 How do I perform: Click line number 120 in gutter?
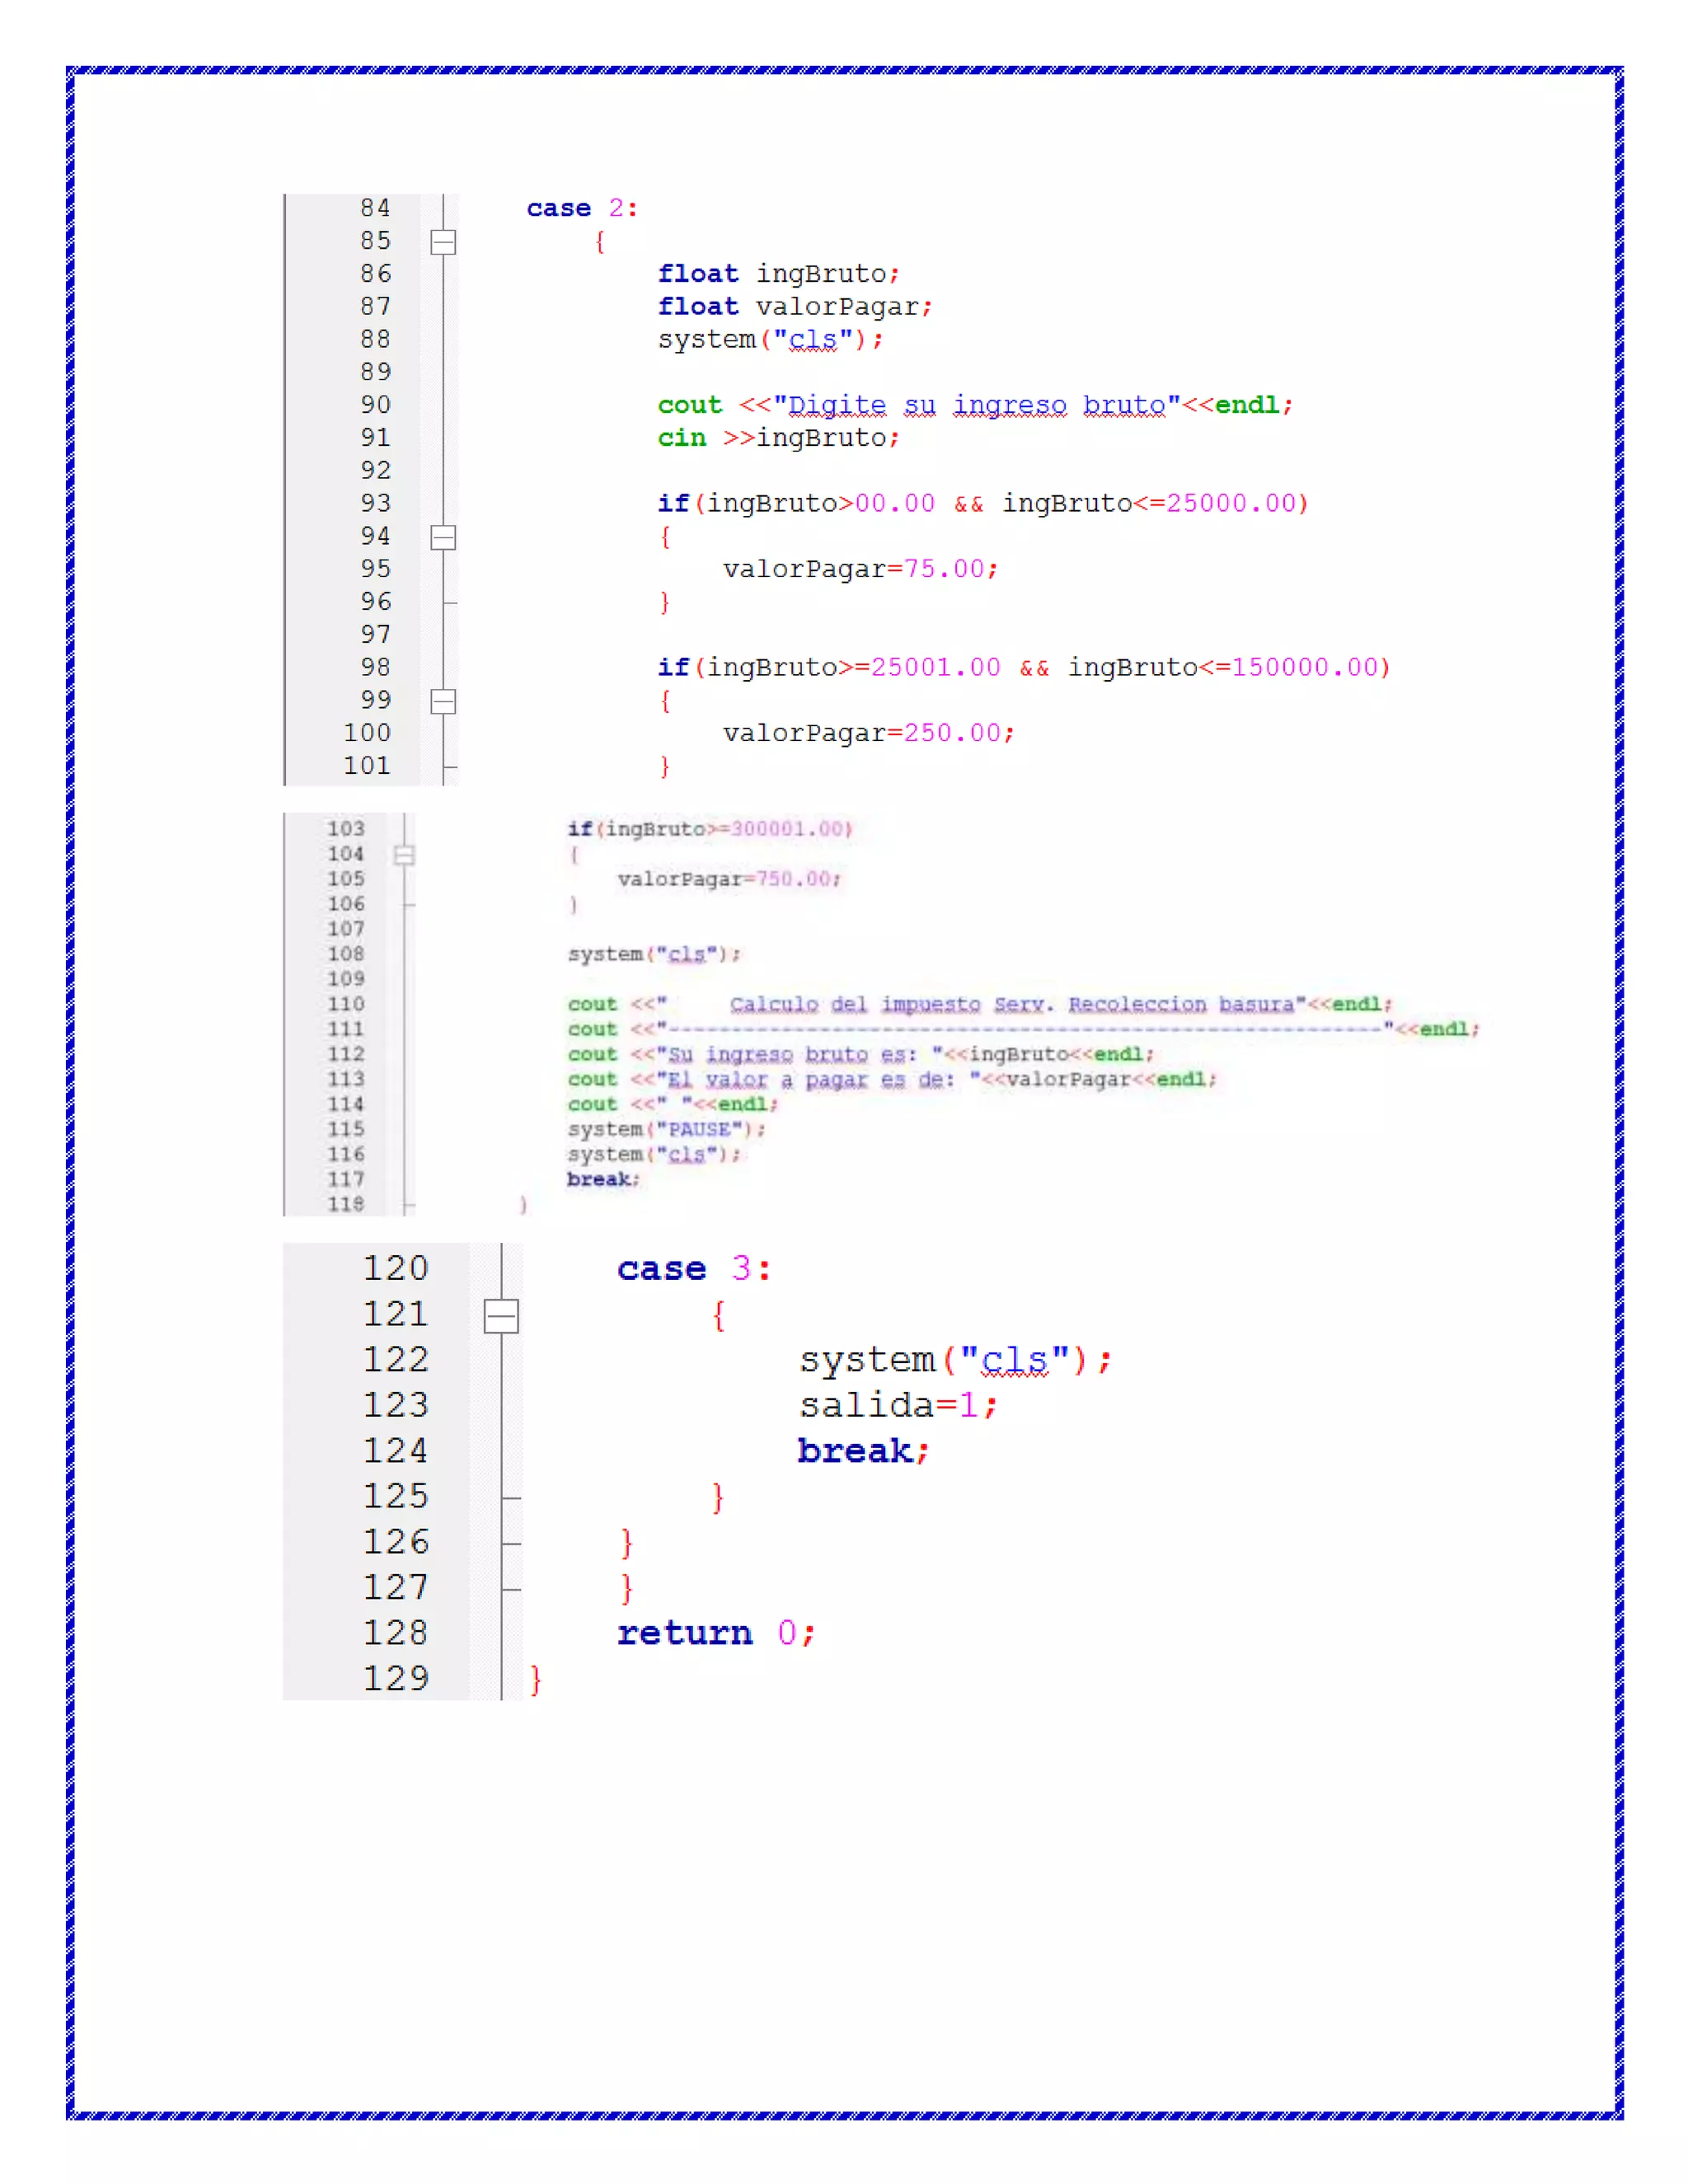click(x=395, y=1268)
